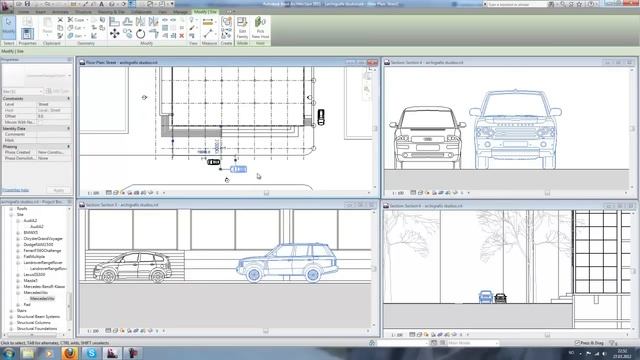This screenshot has height=360, width=640.
Task: Click the Edit Family button
Action: [x=242, y=28]
